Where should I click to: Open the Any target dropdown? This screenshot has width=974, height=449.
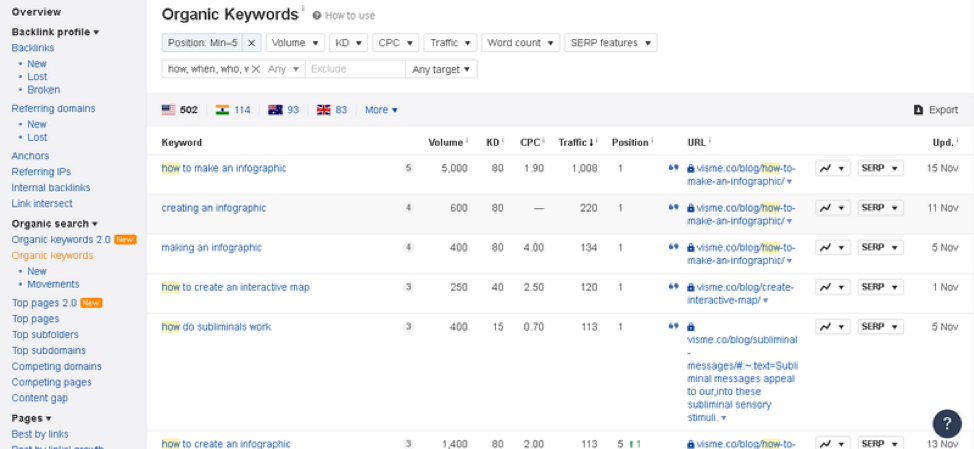pyautogui.click(x=441, y=69)
